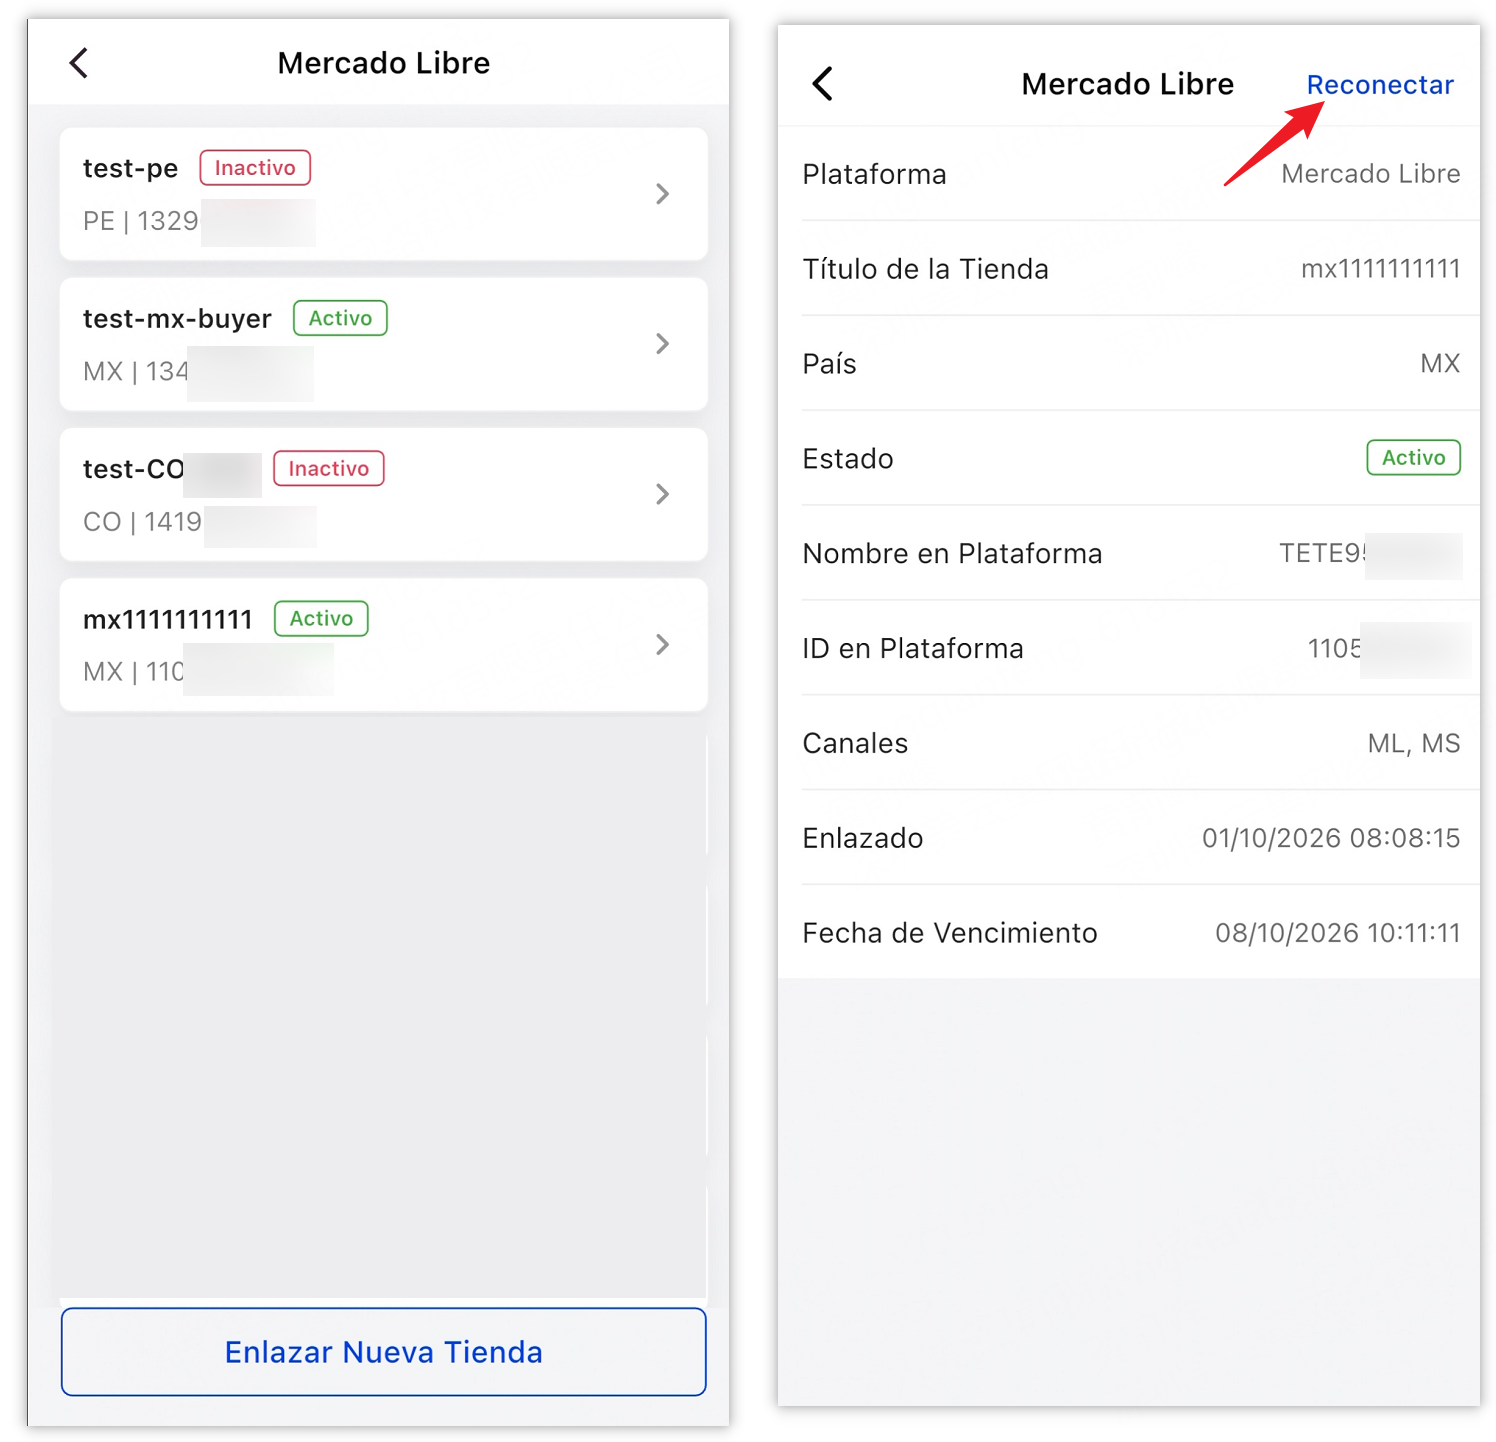
Task: Go back from the store list screen
Action: pos(79,63)
